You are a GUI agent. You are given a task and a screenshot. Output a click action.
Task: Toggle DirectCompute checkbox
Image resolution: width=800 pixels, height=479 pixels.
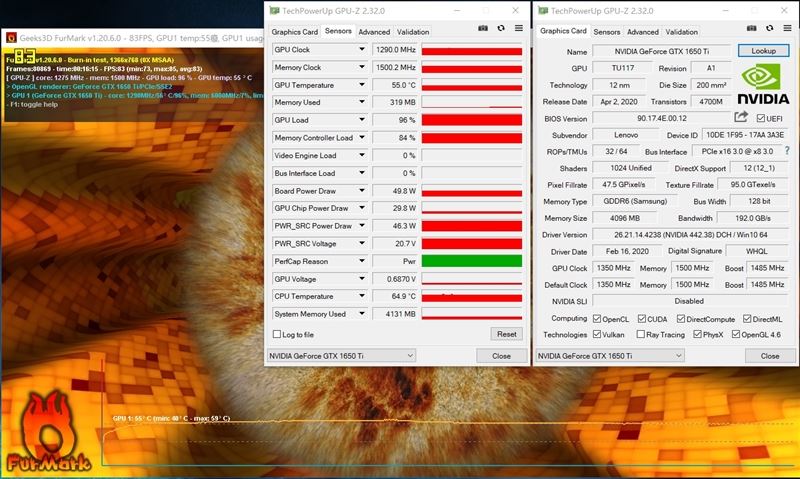(681, 319)
